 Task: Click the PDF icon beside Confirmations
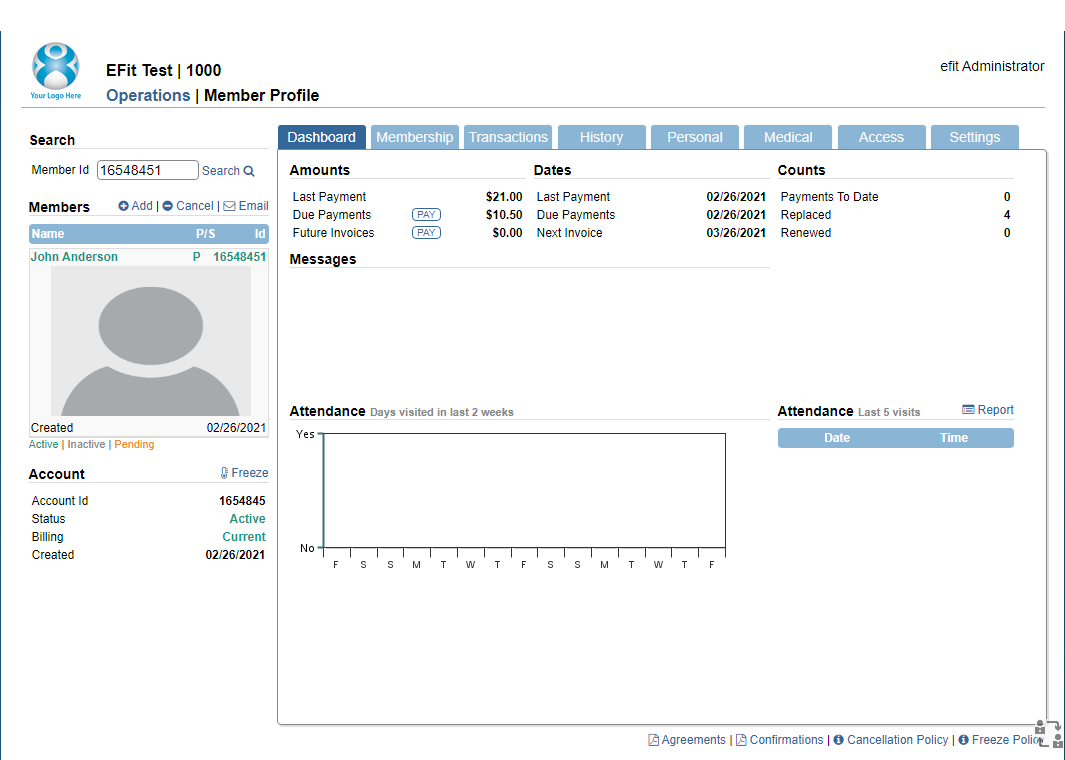[x=741, y=740]
